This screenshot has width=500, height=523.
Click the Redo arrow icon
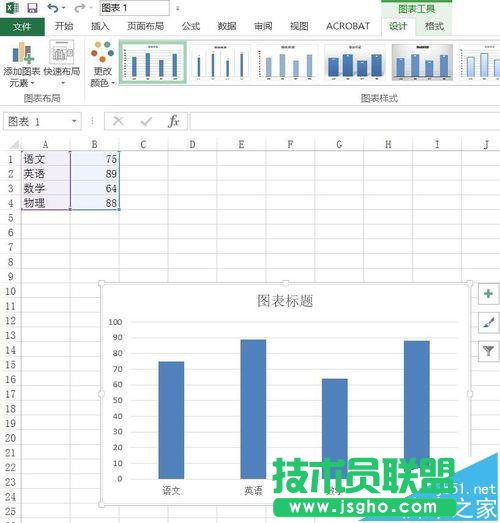pos(79,8)
